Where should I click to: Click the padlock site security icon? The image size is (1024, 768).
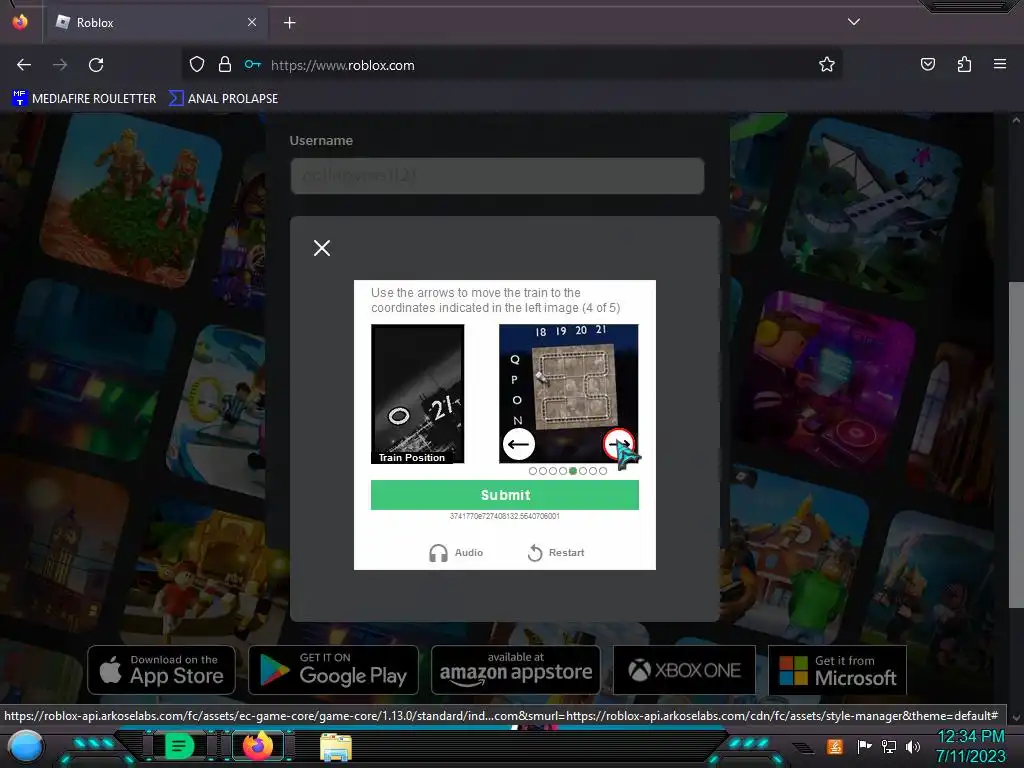[x=225, y=64]
